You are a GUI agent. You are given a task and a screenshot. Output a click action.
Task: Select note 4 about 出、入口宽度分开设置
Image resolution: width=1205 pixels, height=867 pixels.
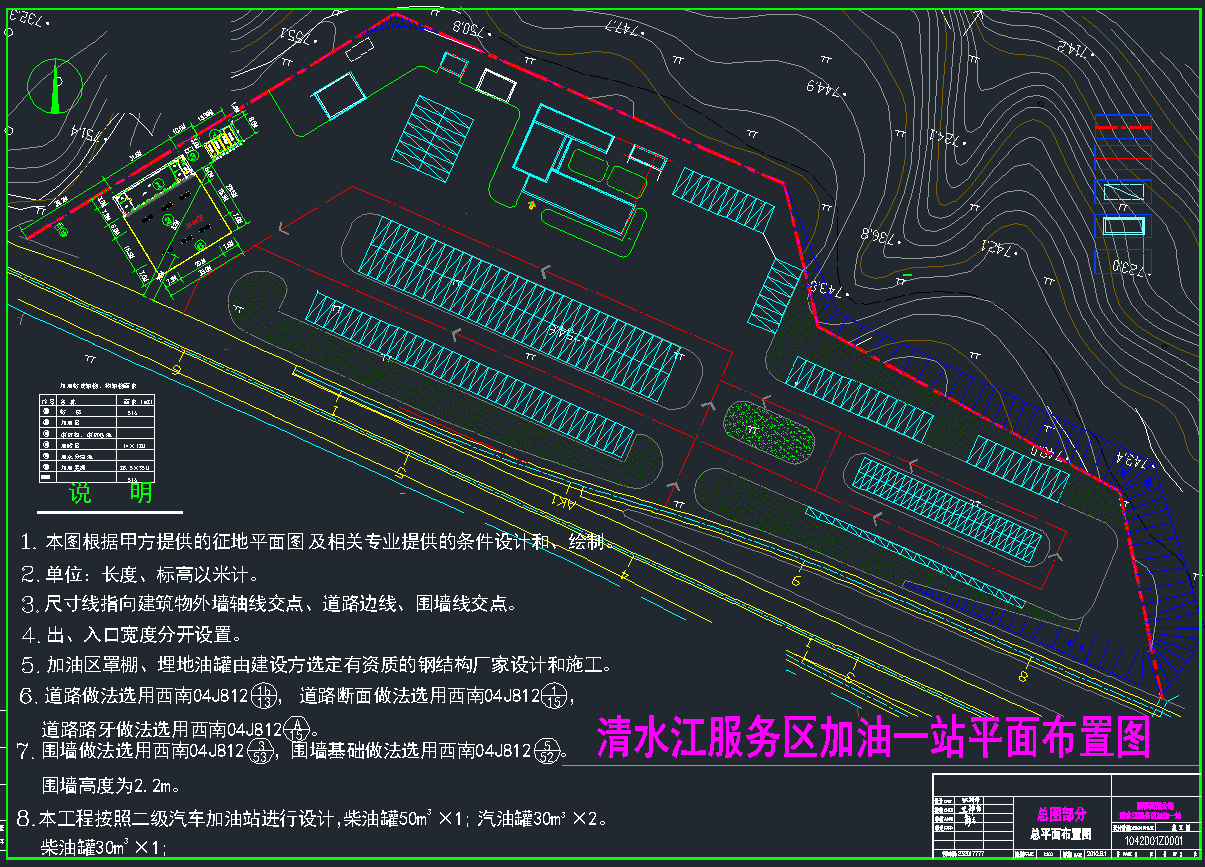point(131,635)
